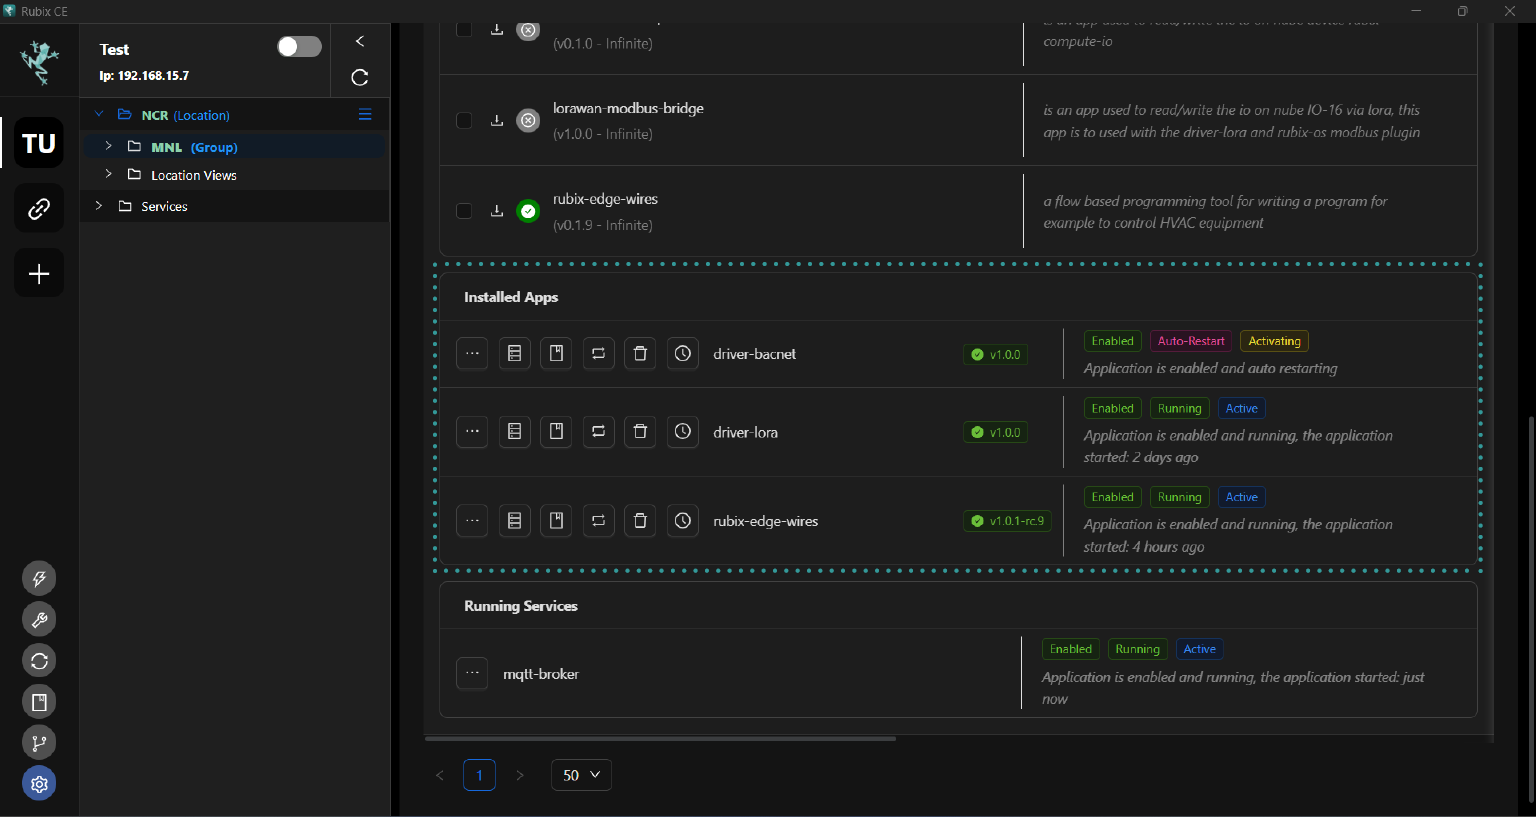Expand the Location Views node
1536x817 pixels.
tap(109, 174)
